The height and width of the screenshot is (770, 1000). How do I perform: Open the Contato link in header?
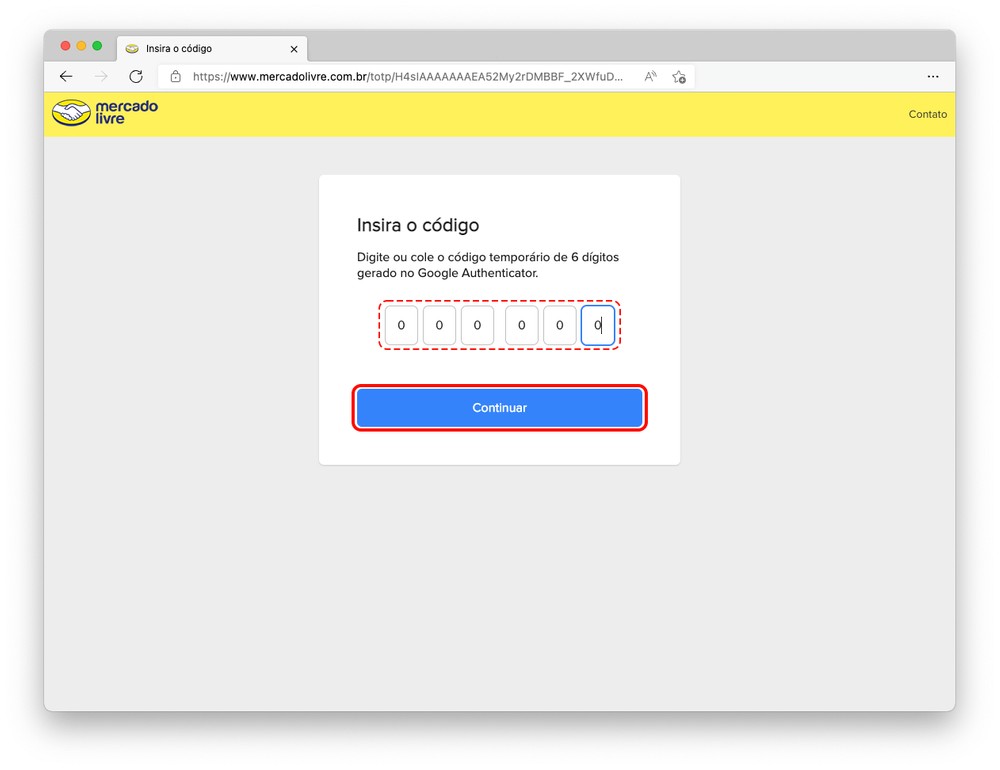927,114
